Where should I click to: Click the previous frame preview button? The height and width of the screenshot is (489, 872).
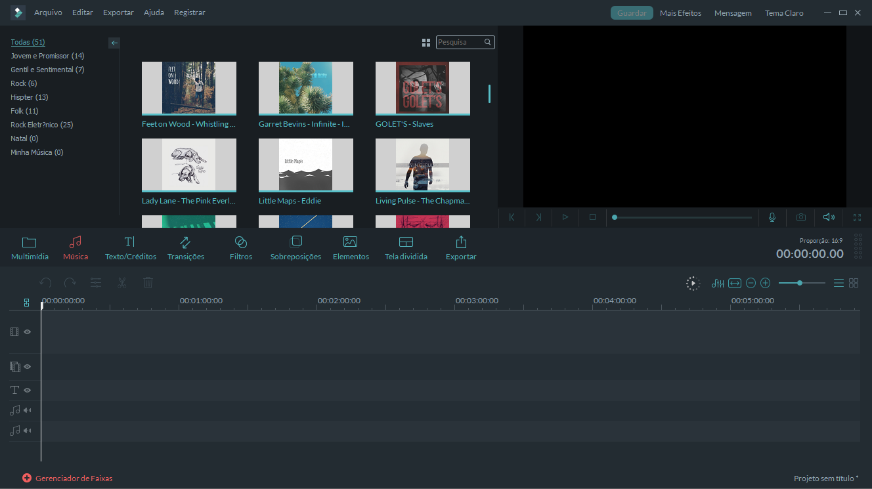pyautogui.click(x=512, y=218)
